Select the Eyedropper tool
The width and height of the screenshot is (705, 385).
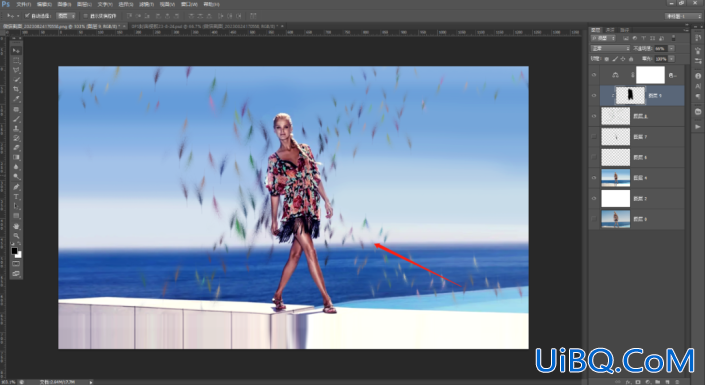pos(16,99)
